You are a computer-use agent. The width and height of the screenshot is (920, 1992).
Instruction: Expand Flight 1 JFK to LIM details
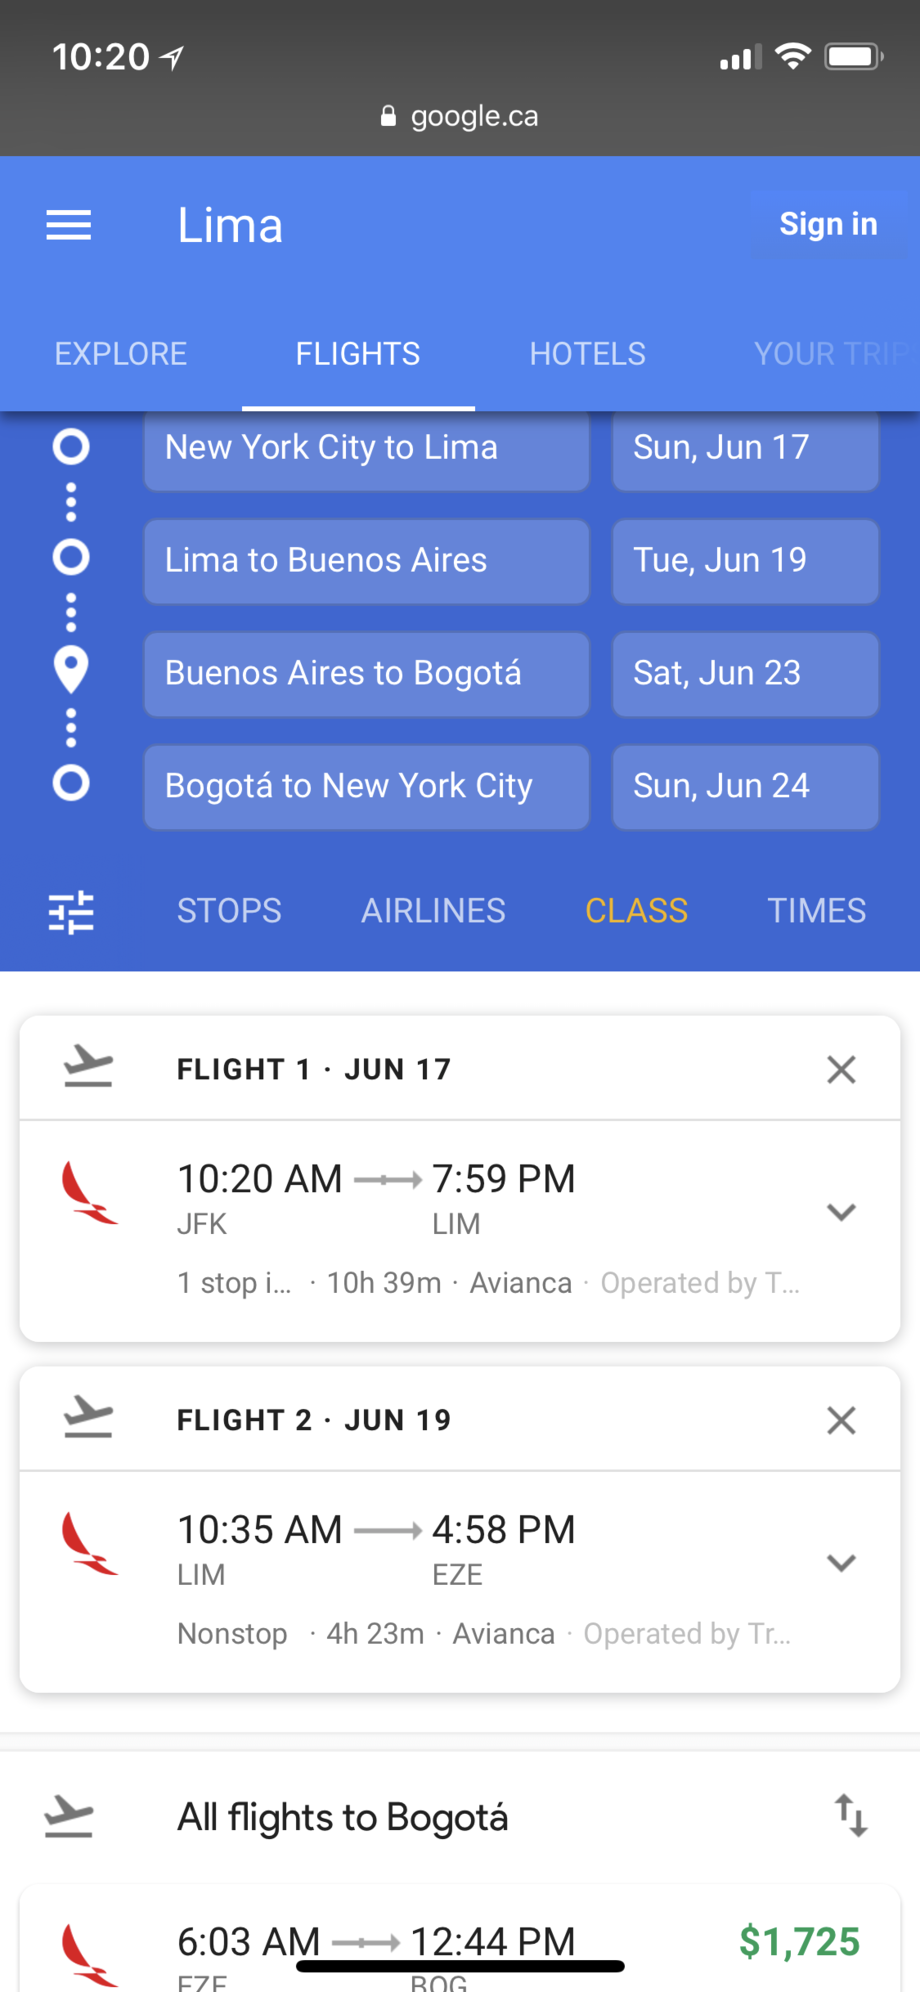click(841, 1212)
